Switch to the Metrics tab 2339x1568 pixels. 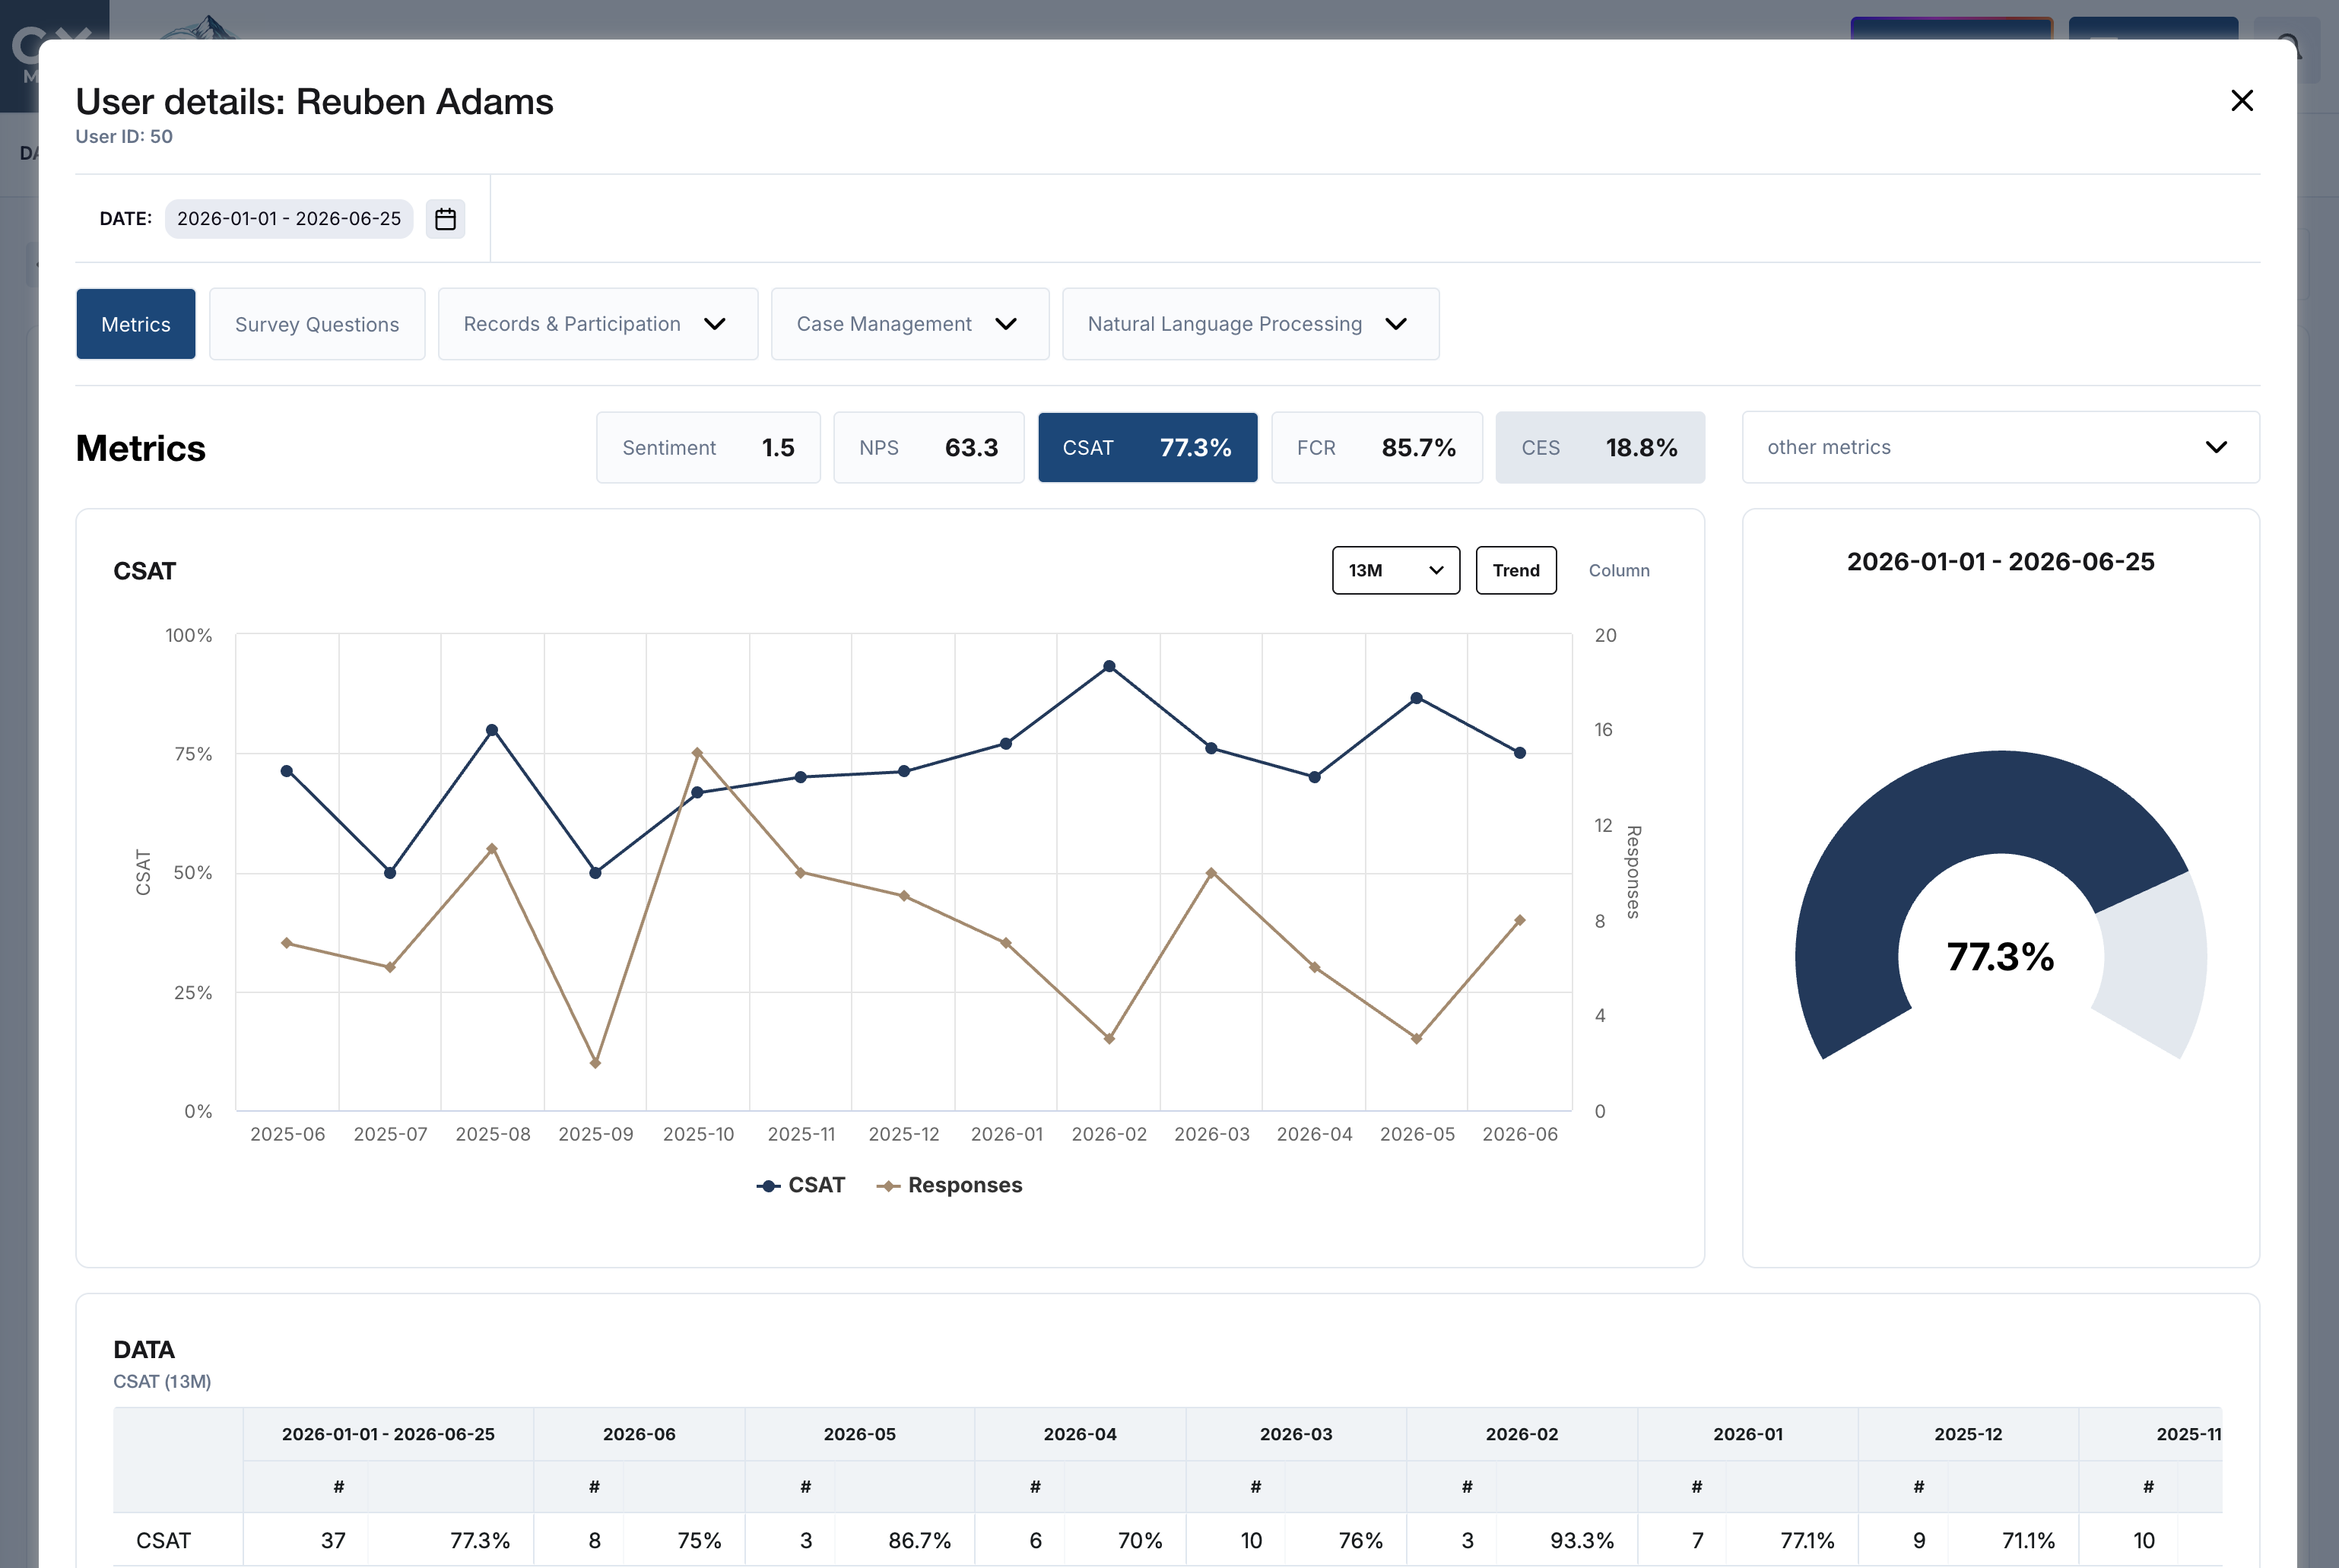(x=136, y=324)
